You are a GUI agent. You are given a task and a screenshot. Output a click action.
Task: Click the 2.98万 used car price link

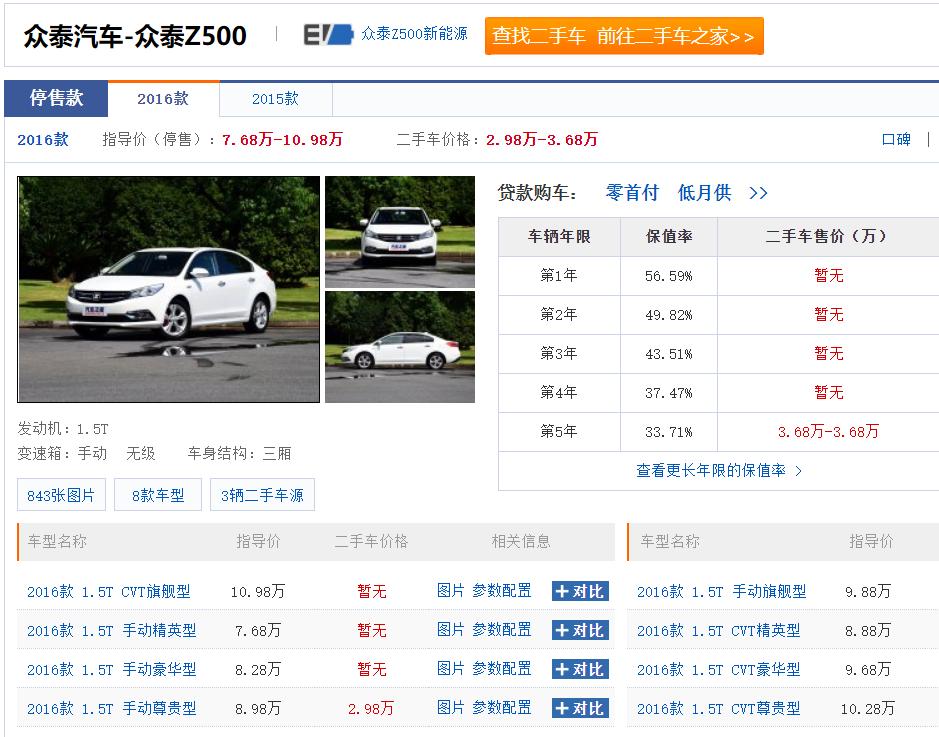[371, 708]
